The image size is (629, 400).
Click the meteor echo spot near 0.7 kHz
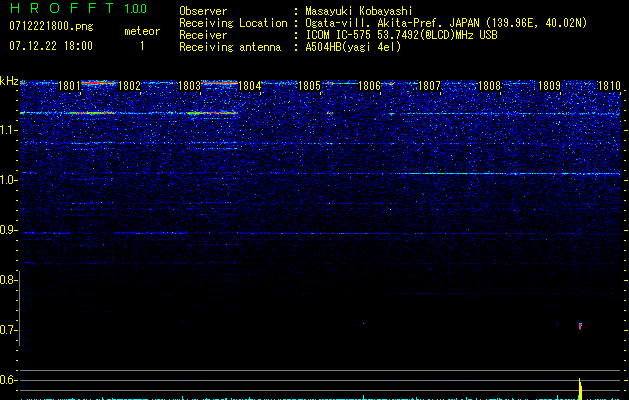point(580,326)
